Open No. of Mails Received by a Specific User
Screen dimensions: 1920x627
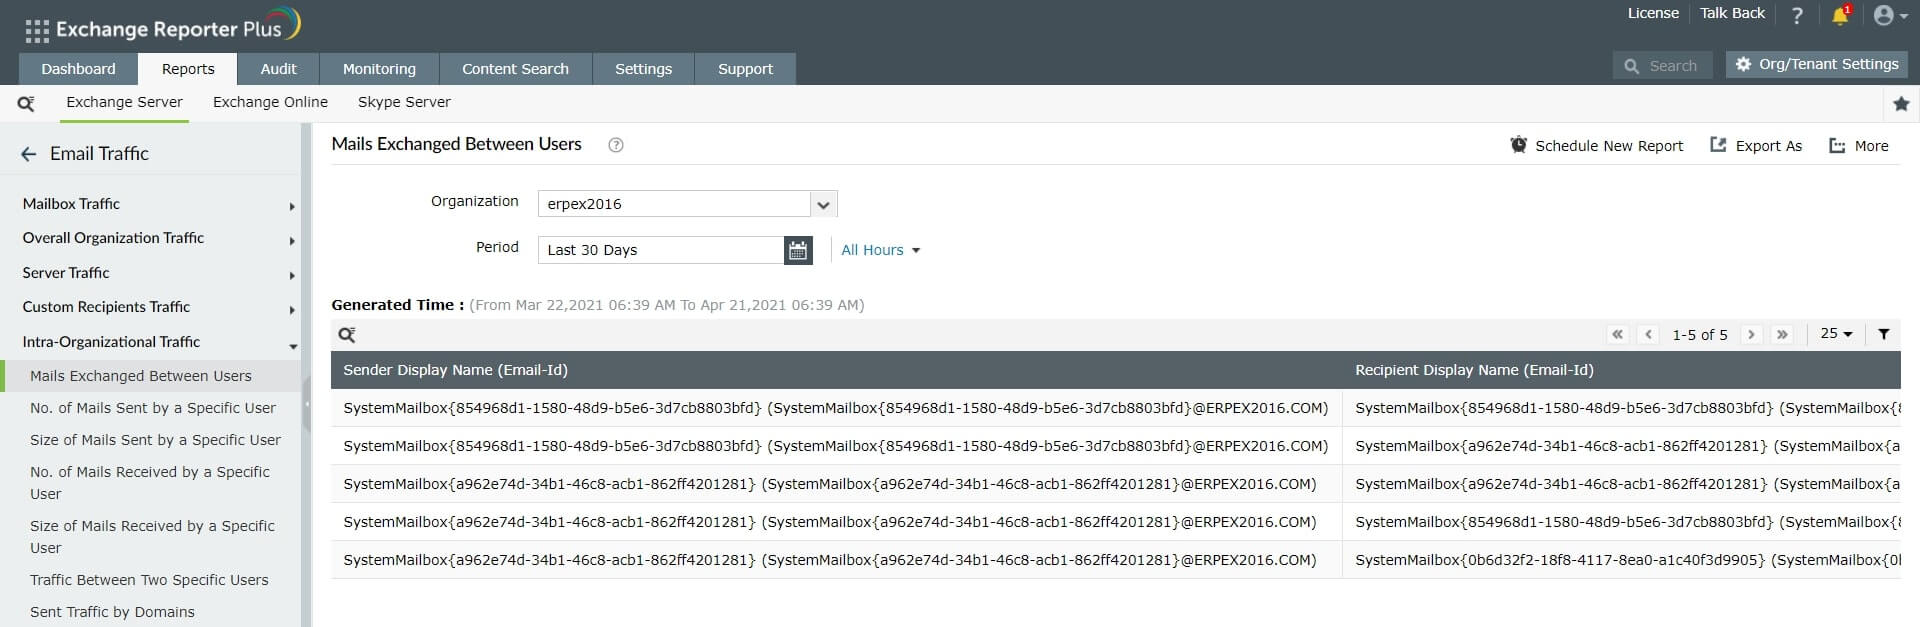(x=150, y=483)
